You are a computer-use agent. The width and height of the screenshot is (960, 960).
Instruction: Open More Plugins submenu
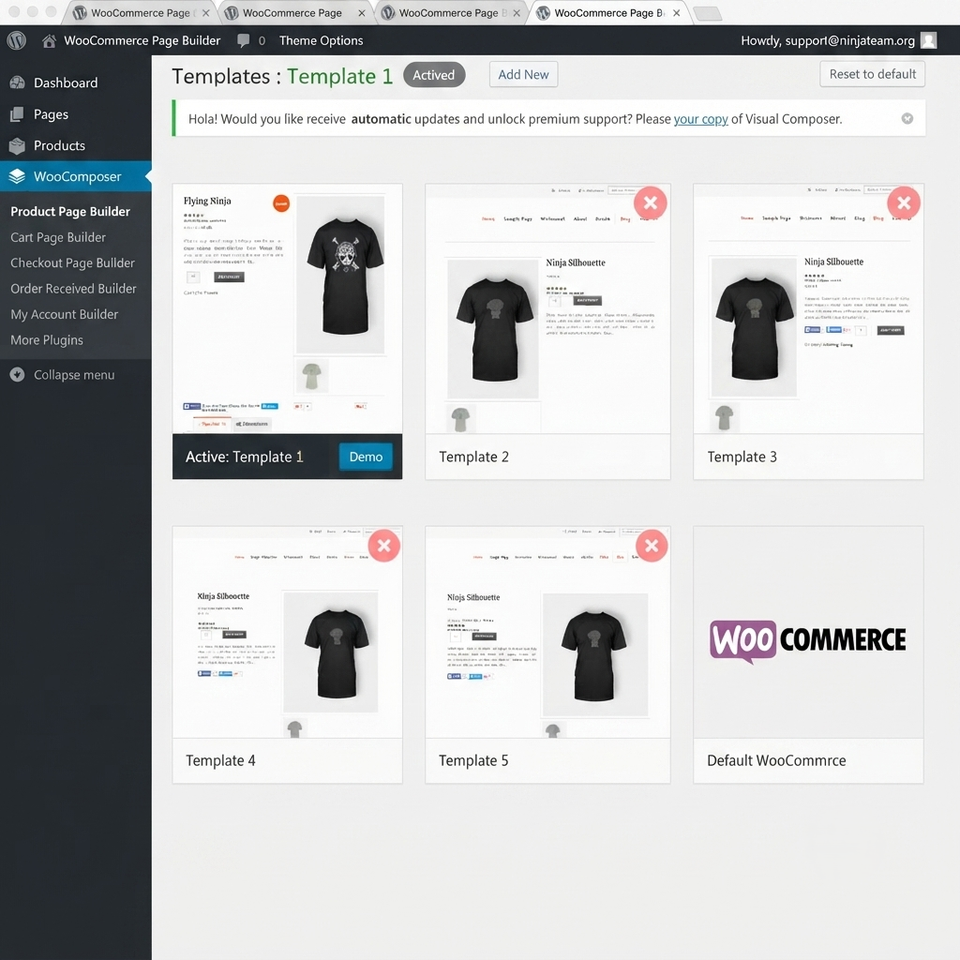(x=47, y=340)
